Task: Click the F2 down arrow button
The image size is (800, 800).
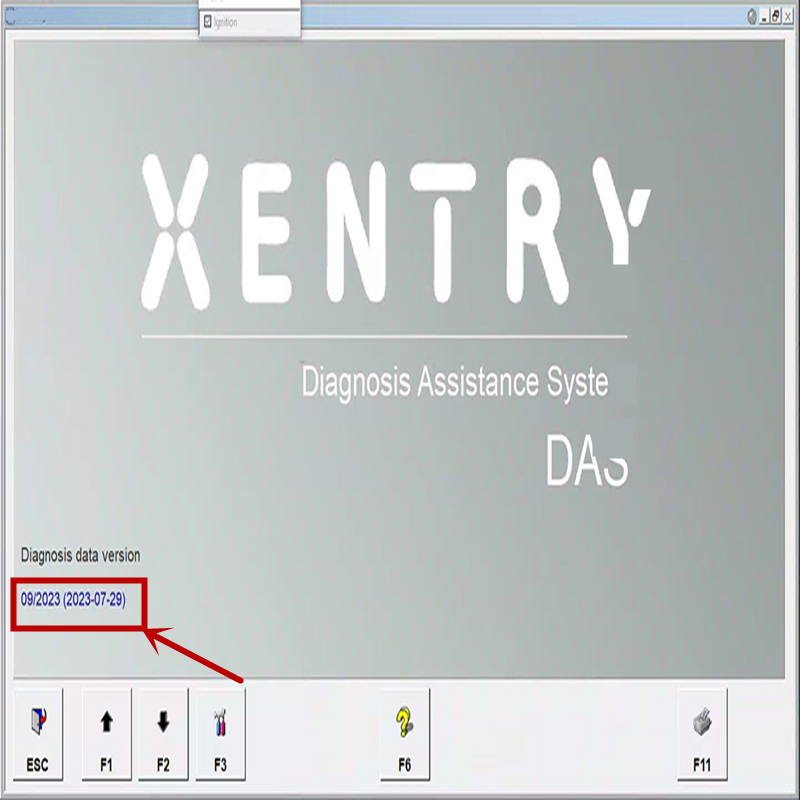Action: [163, 734]
